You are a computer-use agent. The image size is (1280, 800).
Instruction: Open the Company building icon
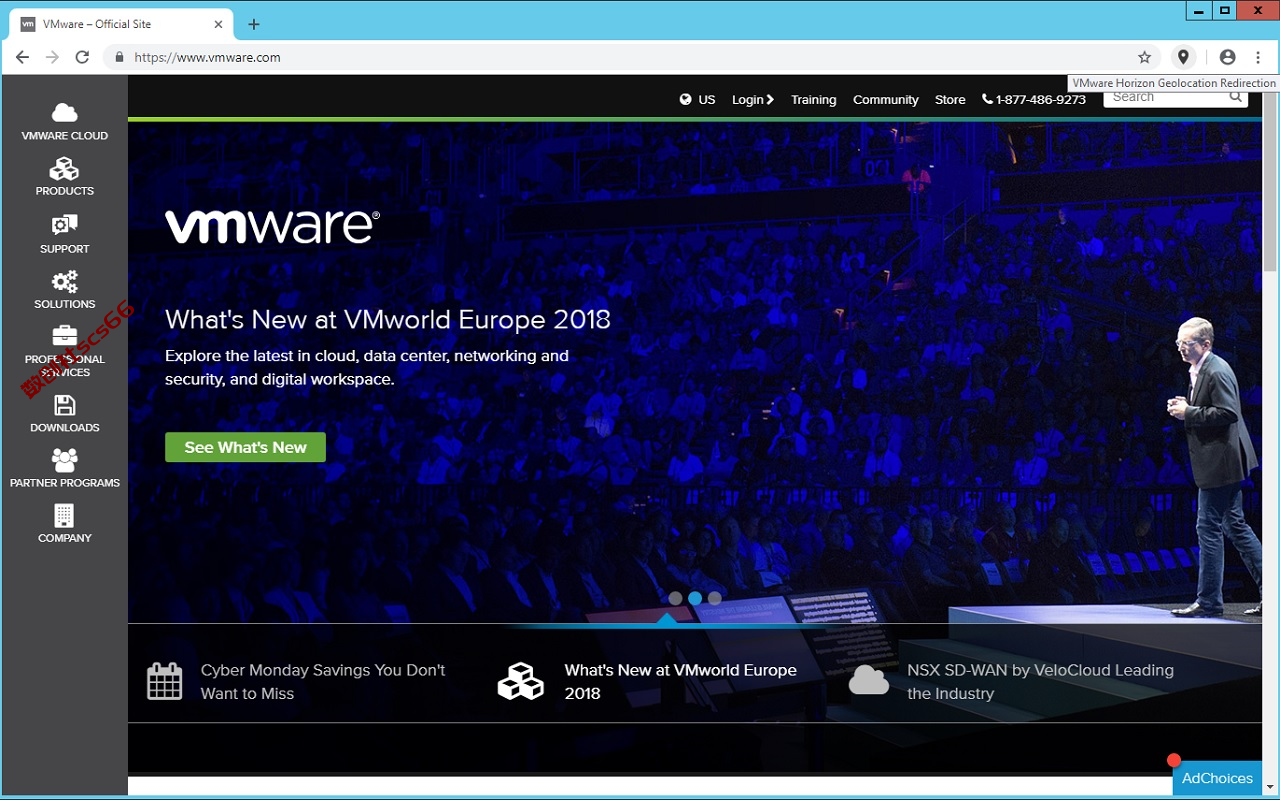pyautogui.click(x=64, y=515)
